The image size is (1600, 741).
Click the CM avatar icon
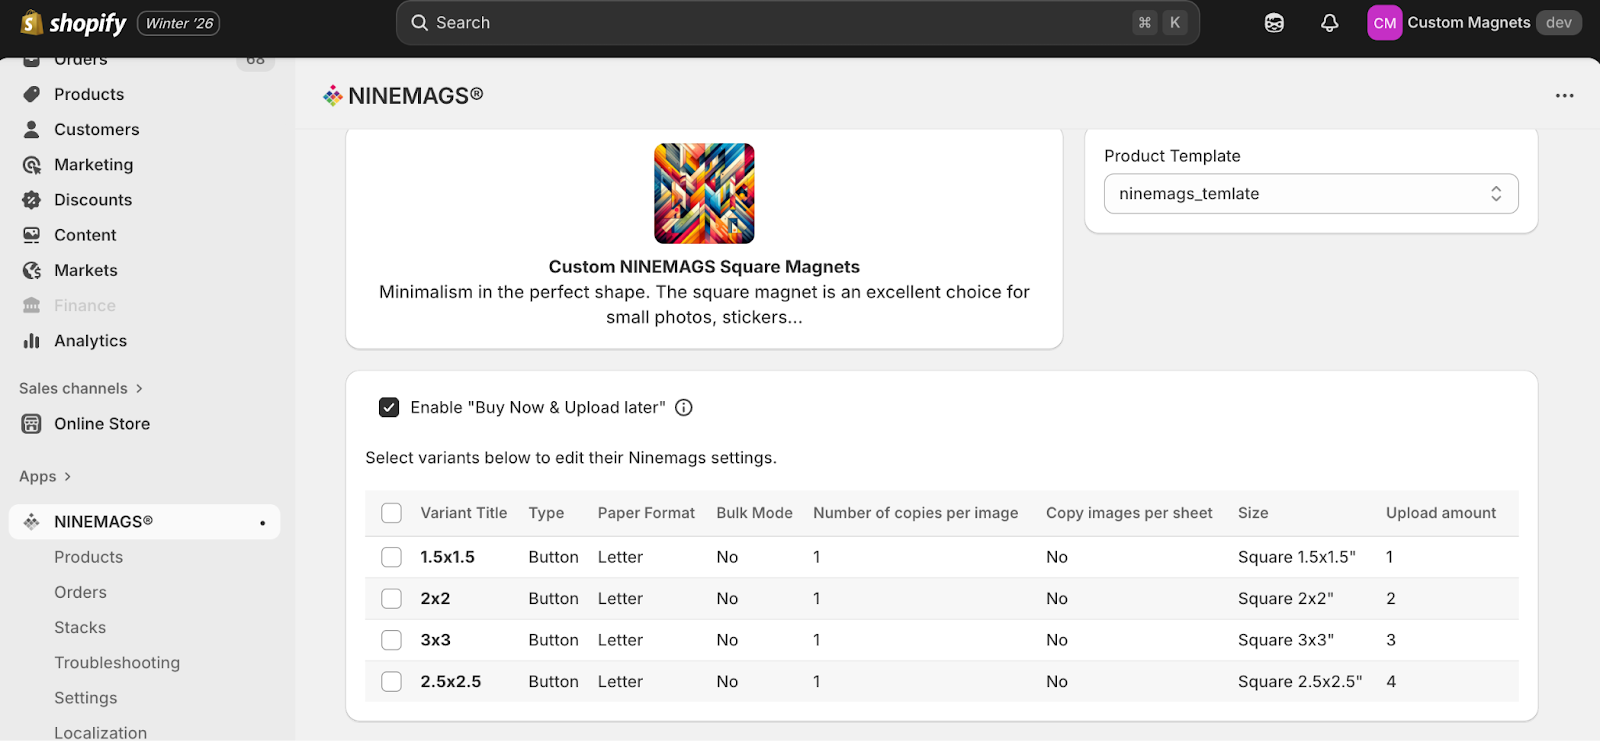(1385, 23)
